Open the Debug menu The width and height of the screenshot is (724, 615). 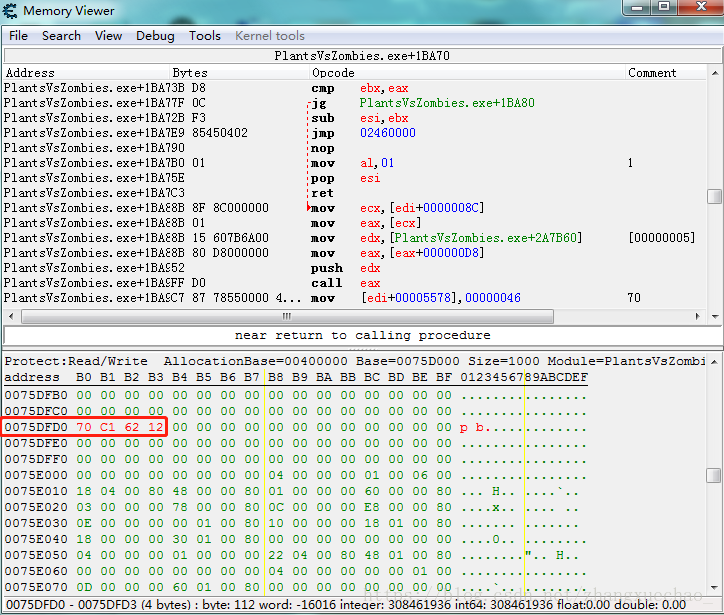click(x=155, y=36)
